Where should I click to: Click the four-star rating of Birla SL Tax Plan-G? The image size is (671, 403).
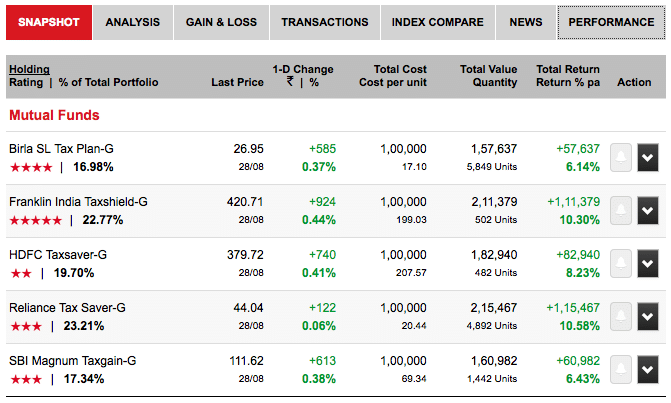tap(31, 167)
